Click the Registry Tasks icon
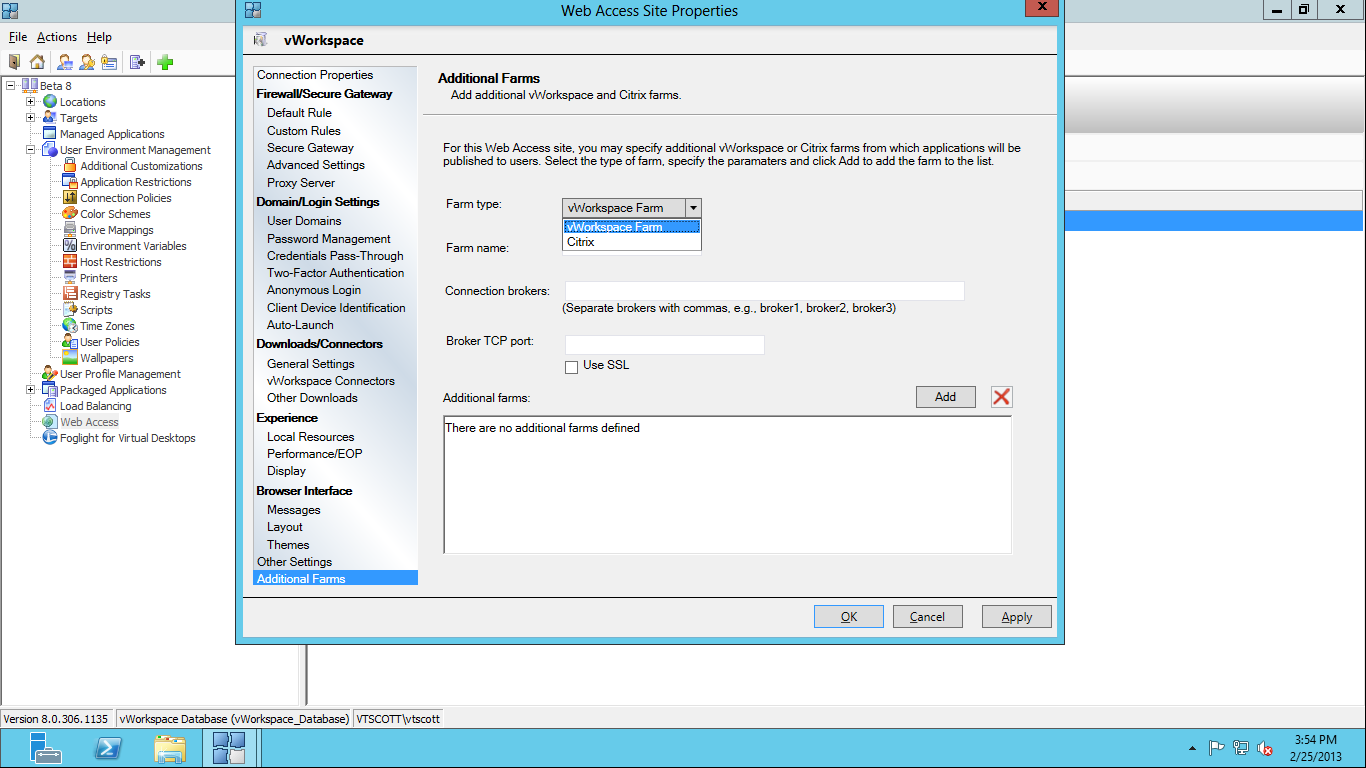This screenshot has width=1366, height=768. pos(70,294)
